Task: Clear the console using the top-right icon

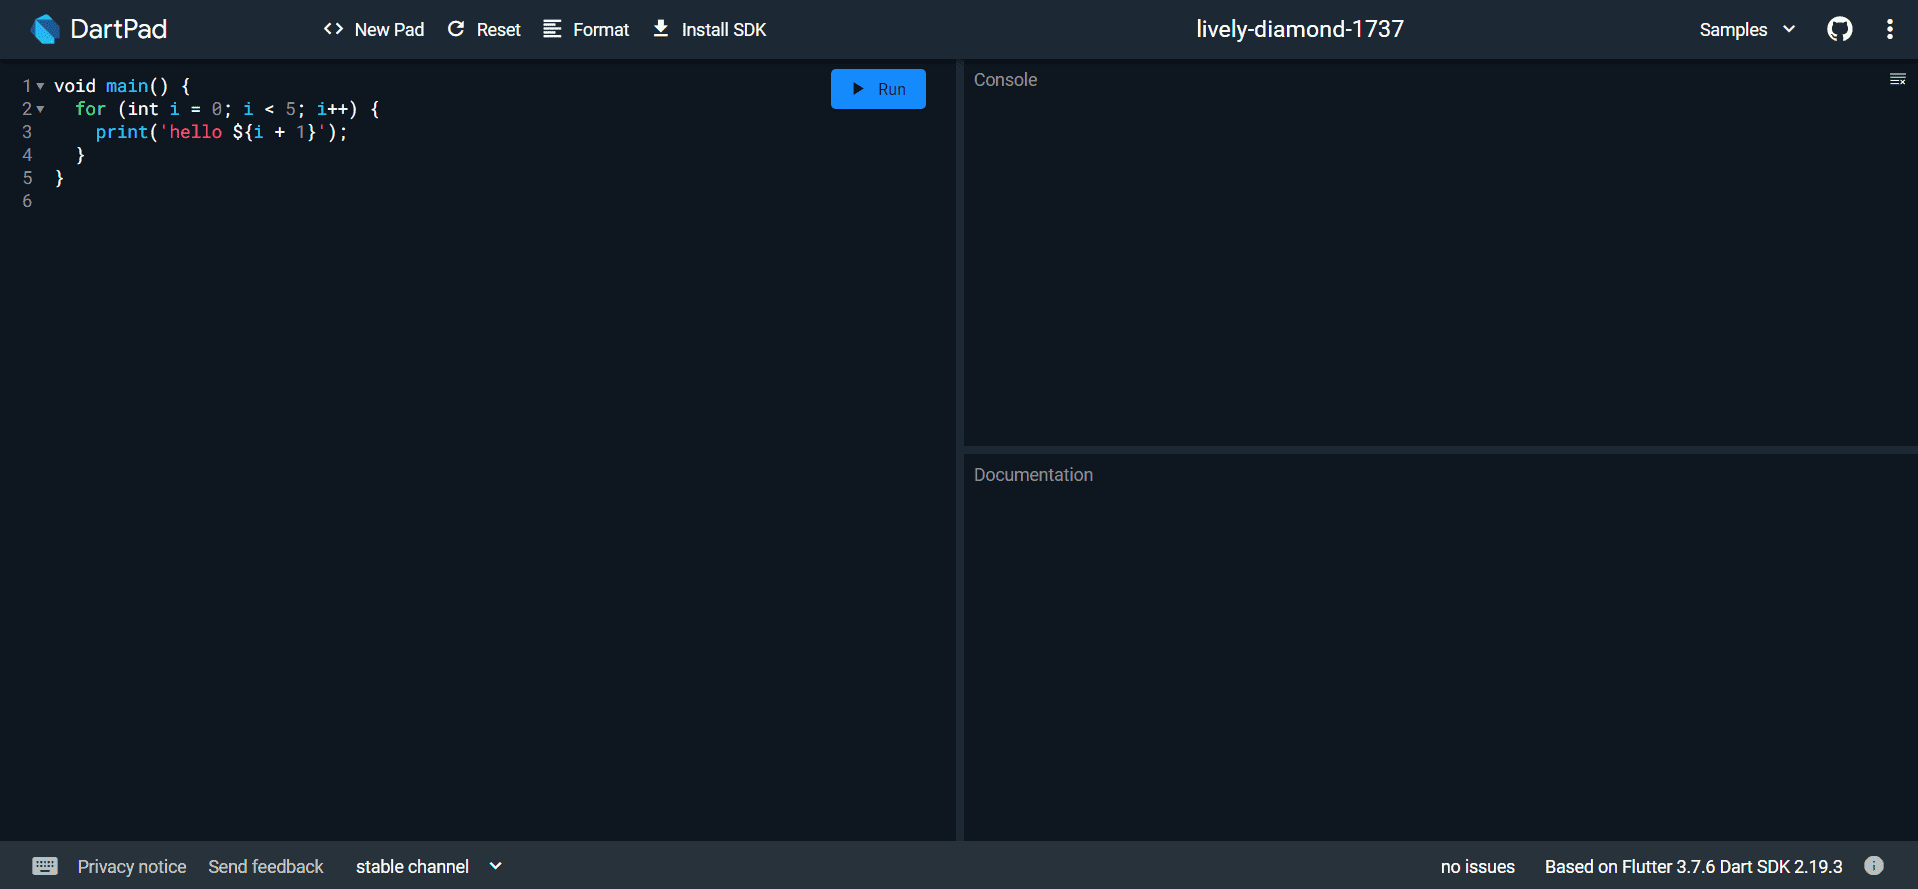Action: (1897, 80)
